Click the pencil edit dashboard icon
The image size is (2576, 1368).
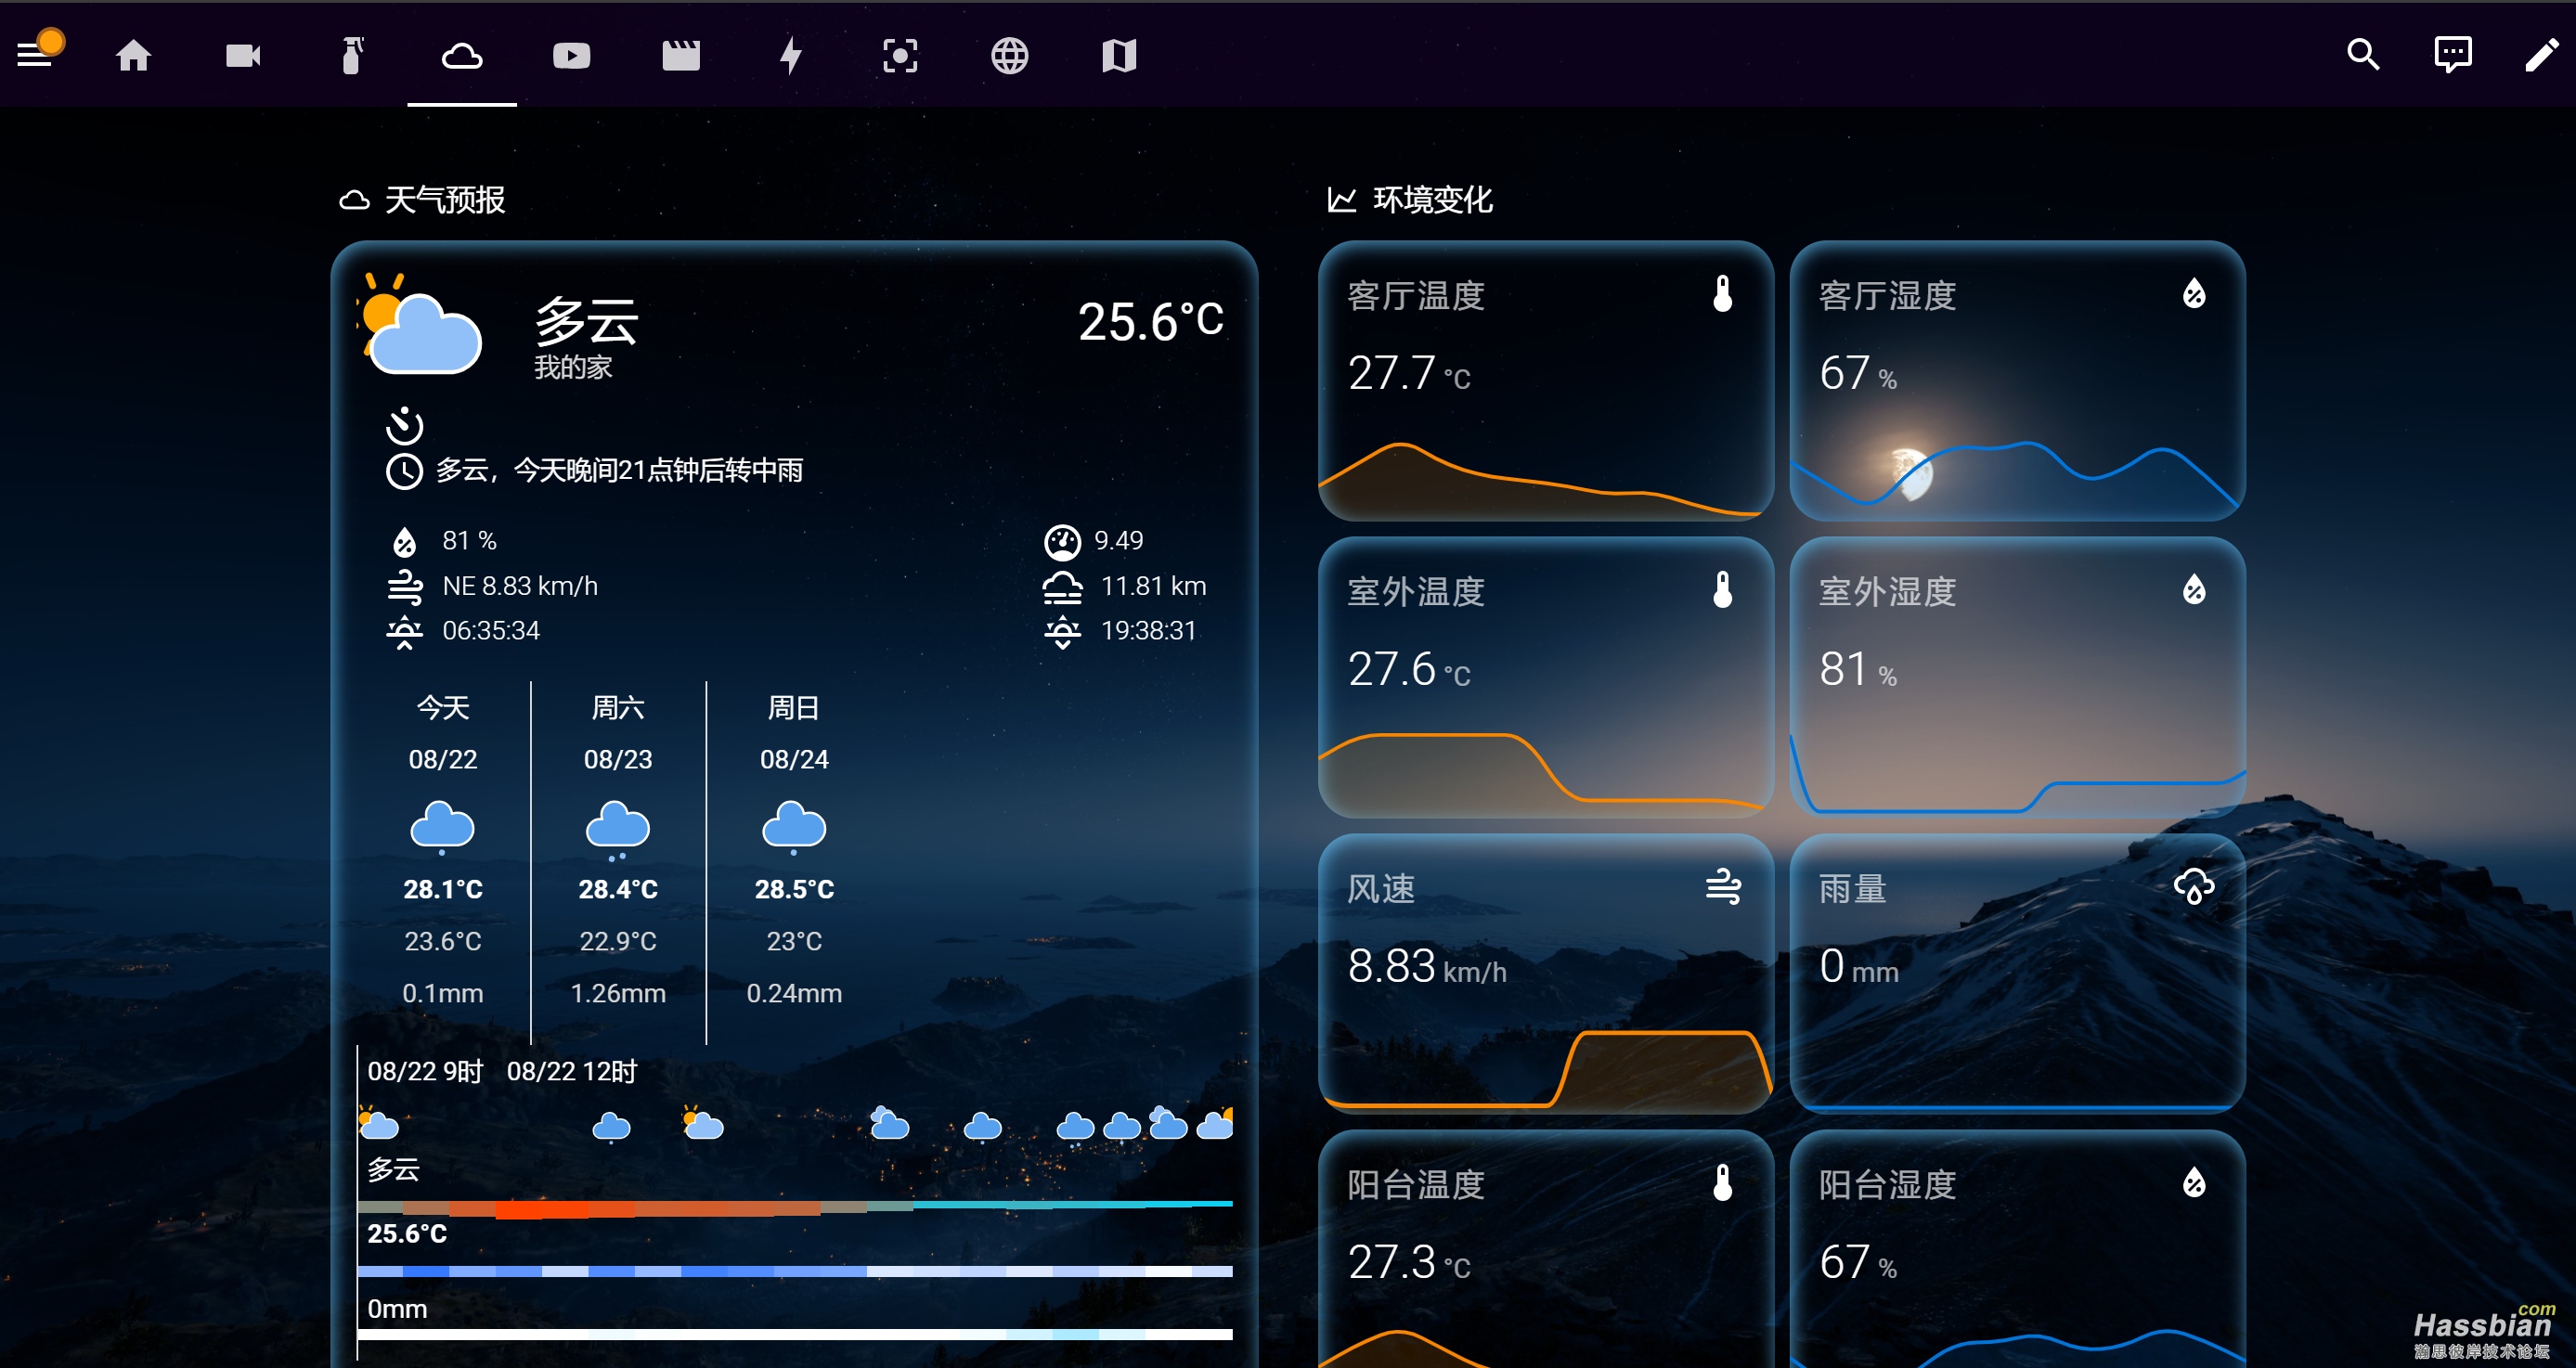2541,54
